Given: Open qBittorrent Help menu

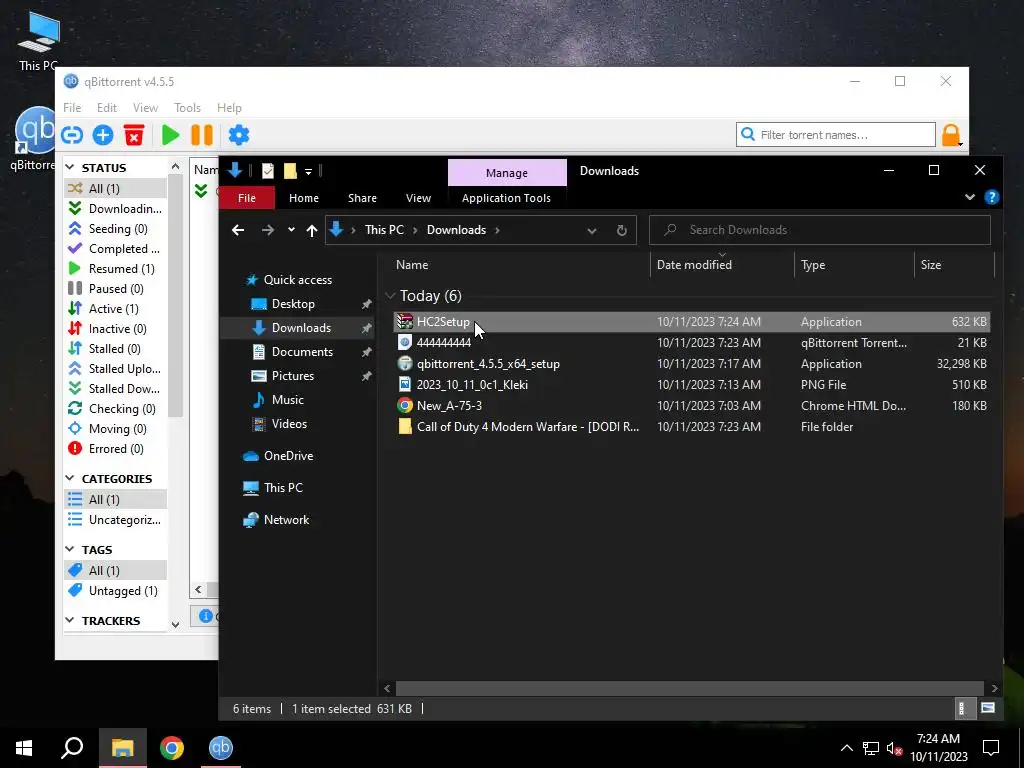Looking at the screenshot, I should tap(229, 108).
